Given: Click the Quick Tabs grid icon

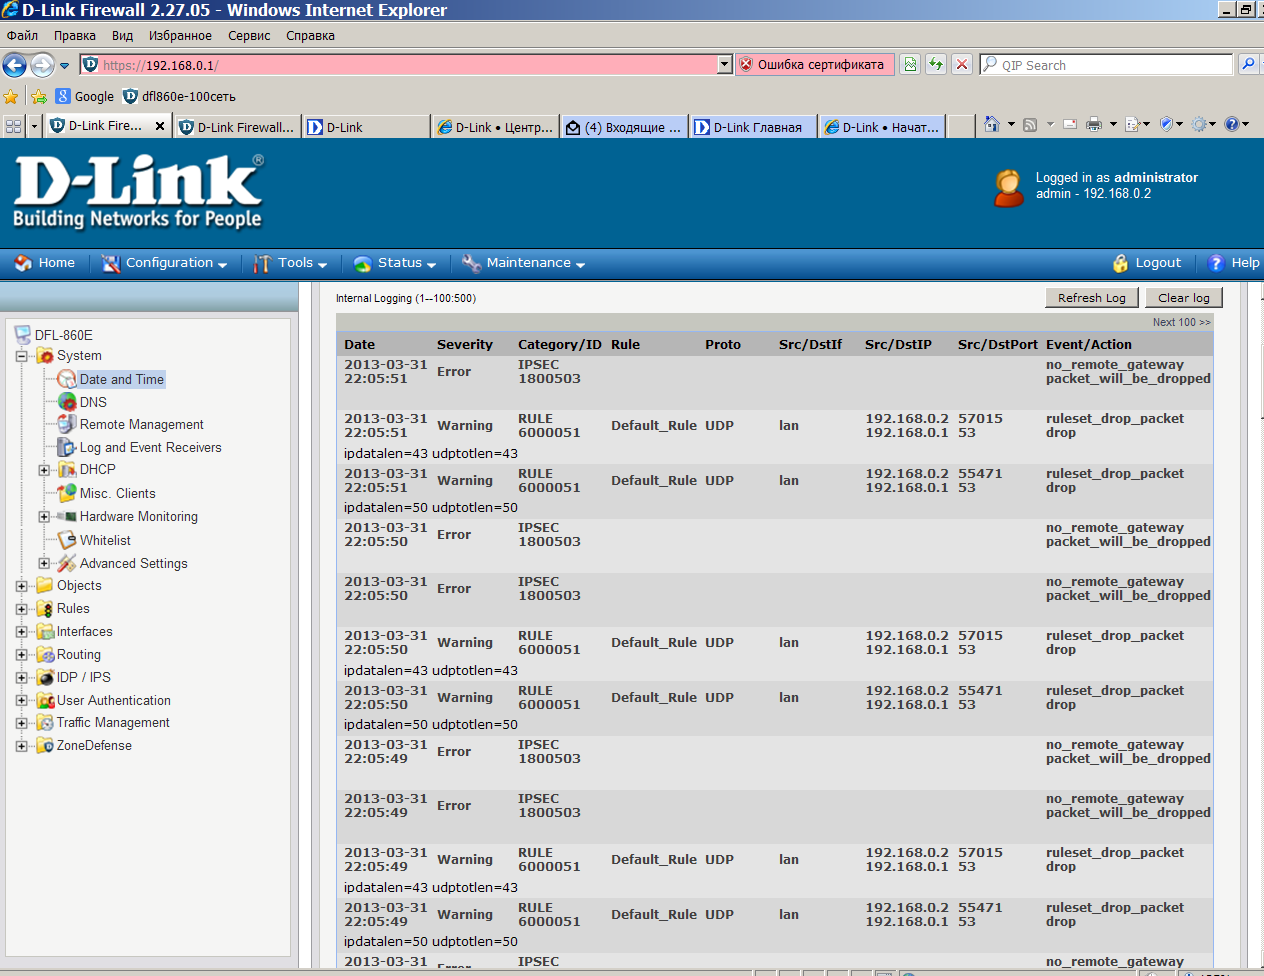Looking at the screenshot, I should (13, 126).
